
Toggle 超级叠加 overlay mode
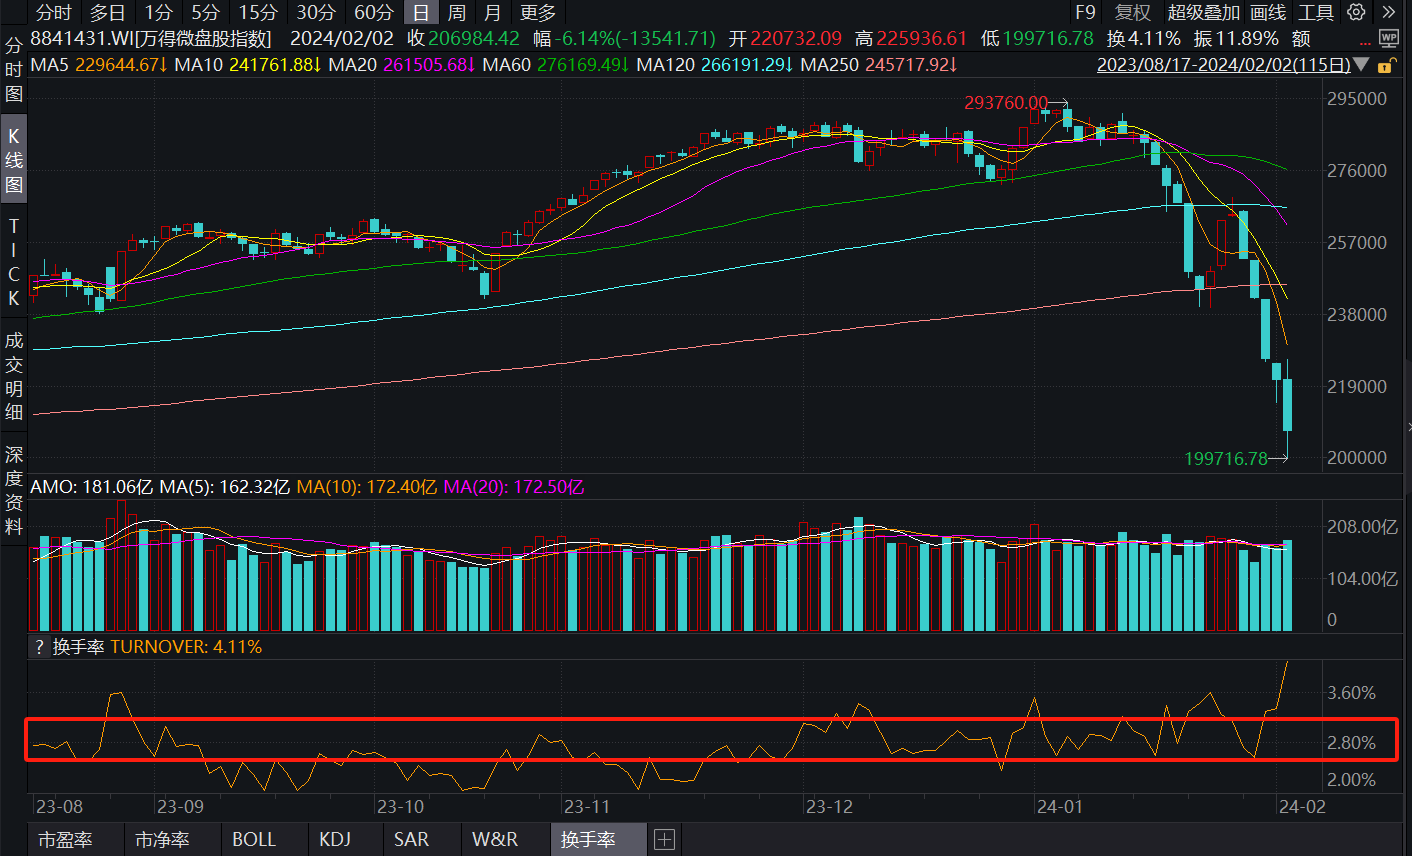click(1203, 12)
